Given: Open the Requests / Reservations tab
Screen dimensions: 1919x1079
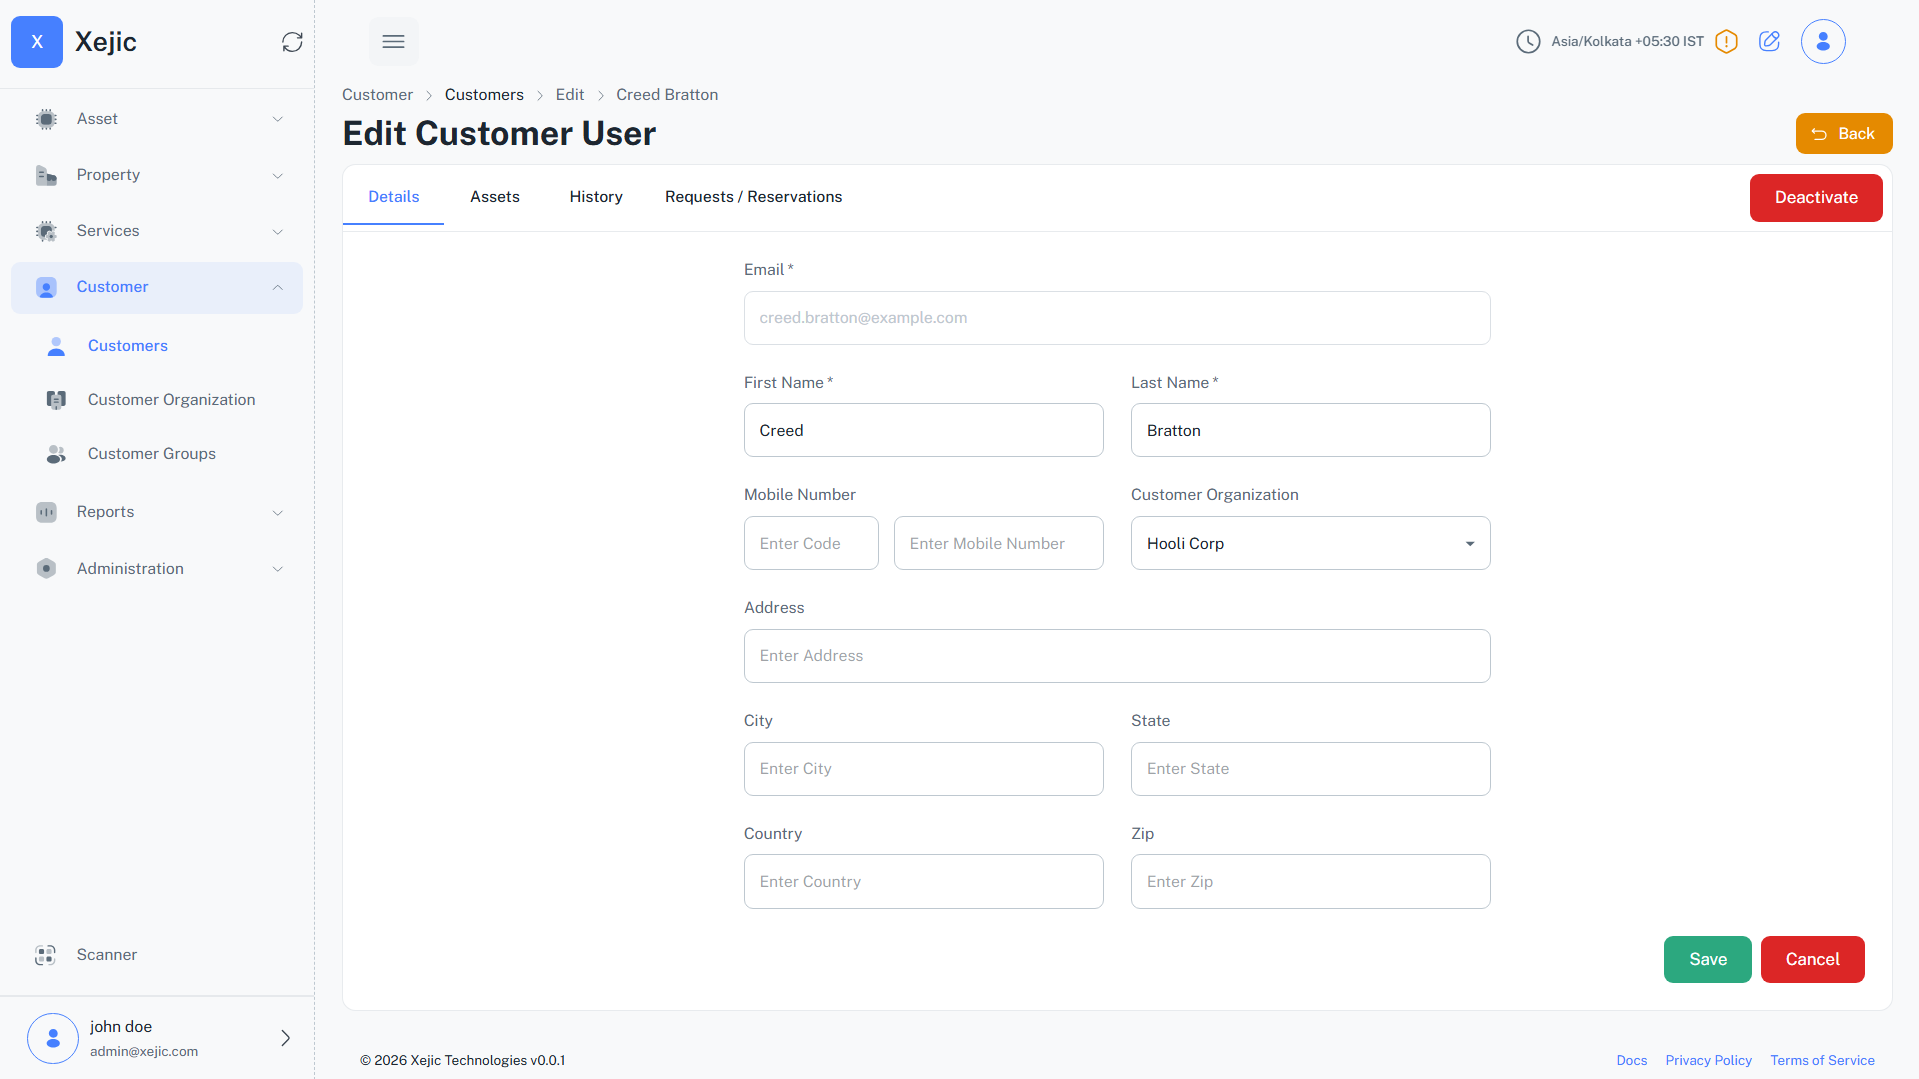Looking at the screenshot, I should click(754, 197).
